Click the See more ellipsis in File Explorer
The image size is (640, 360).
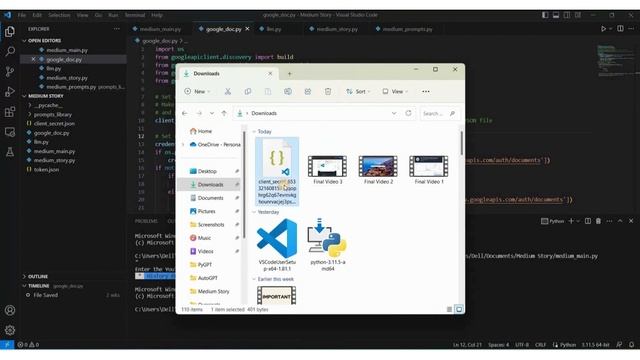click(x=426, y=91)
